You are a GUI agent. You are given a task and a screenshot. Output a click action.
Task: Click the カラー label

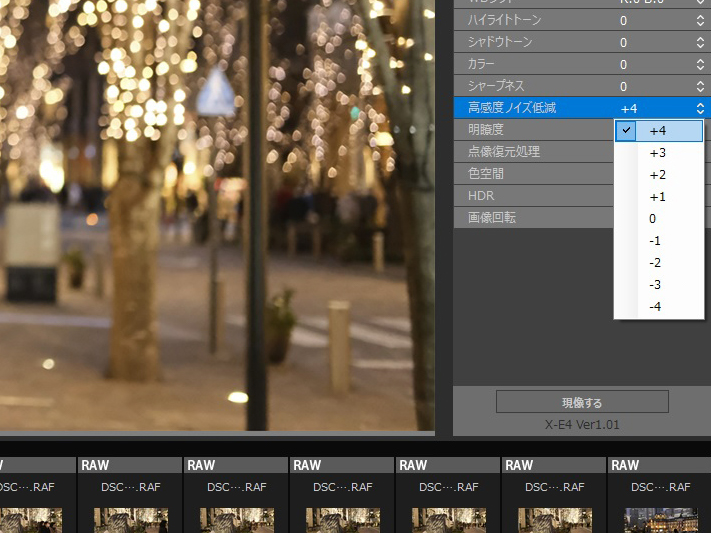[x=481, y=64]
